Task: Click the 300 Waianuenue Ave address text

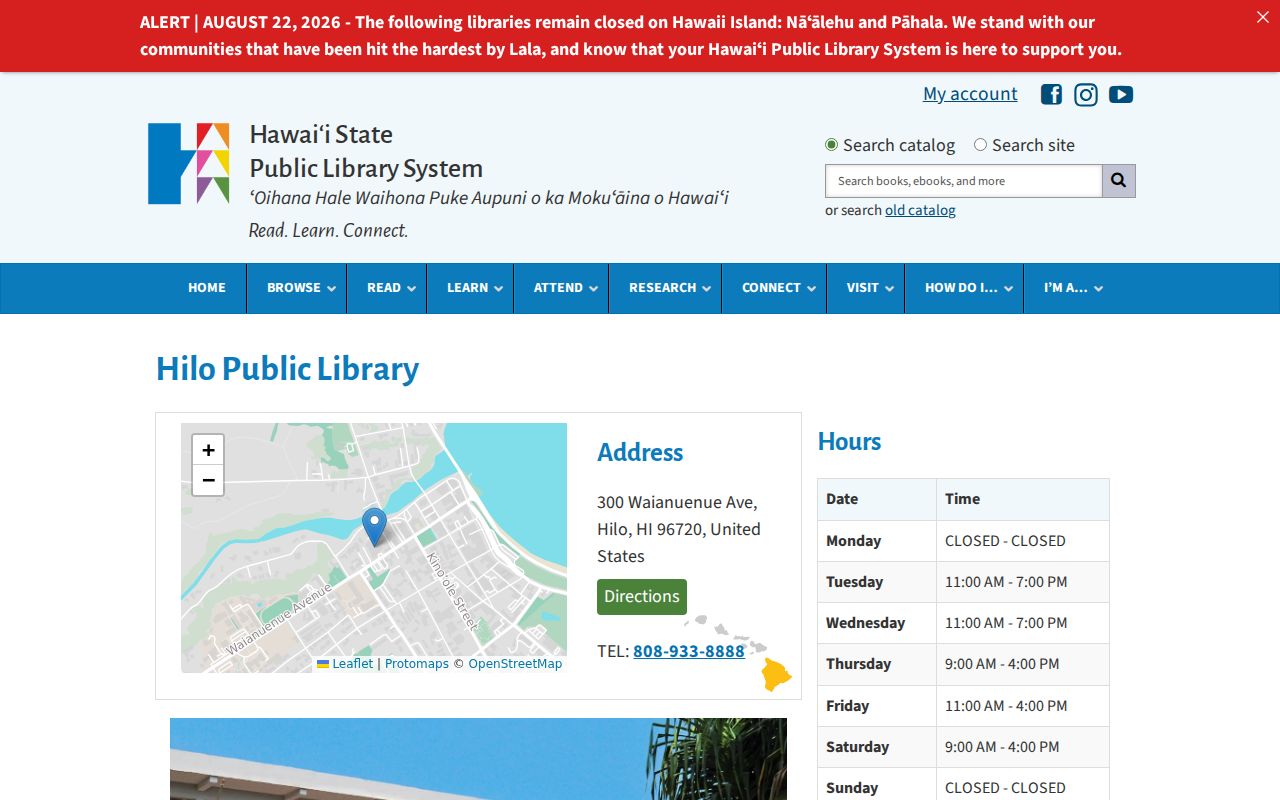Action: tap(679, 529)
